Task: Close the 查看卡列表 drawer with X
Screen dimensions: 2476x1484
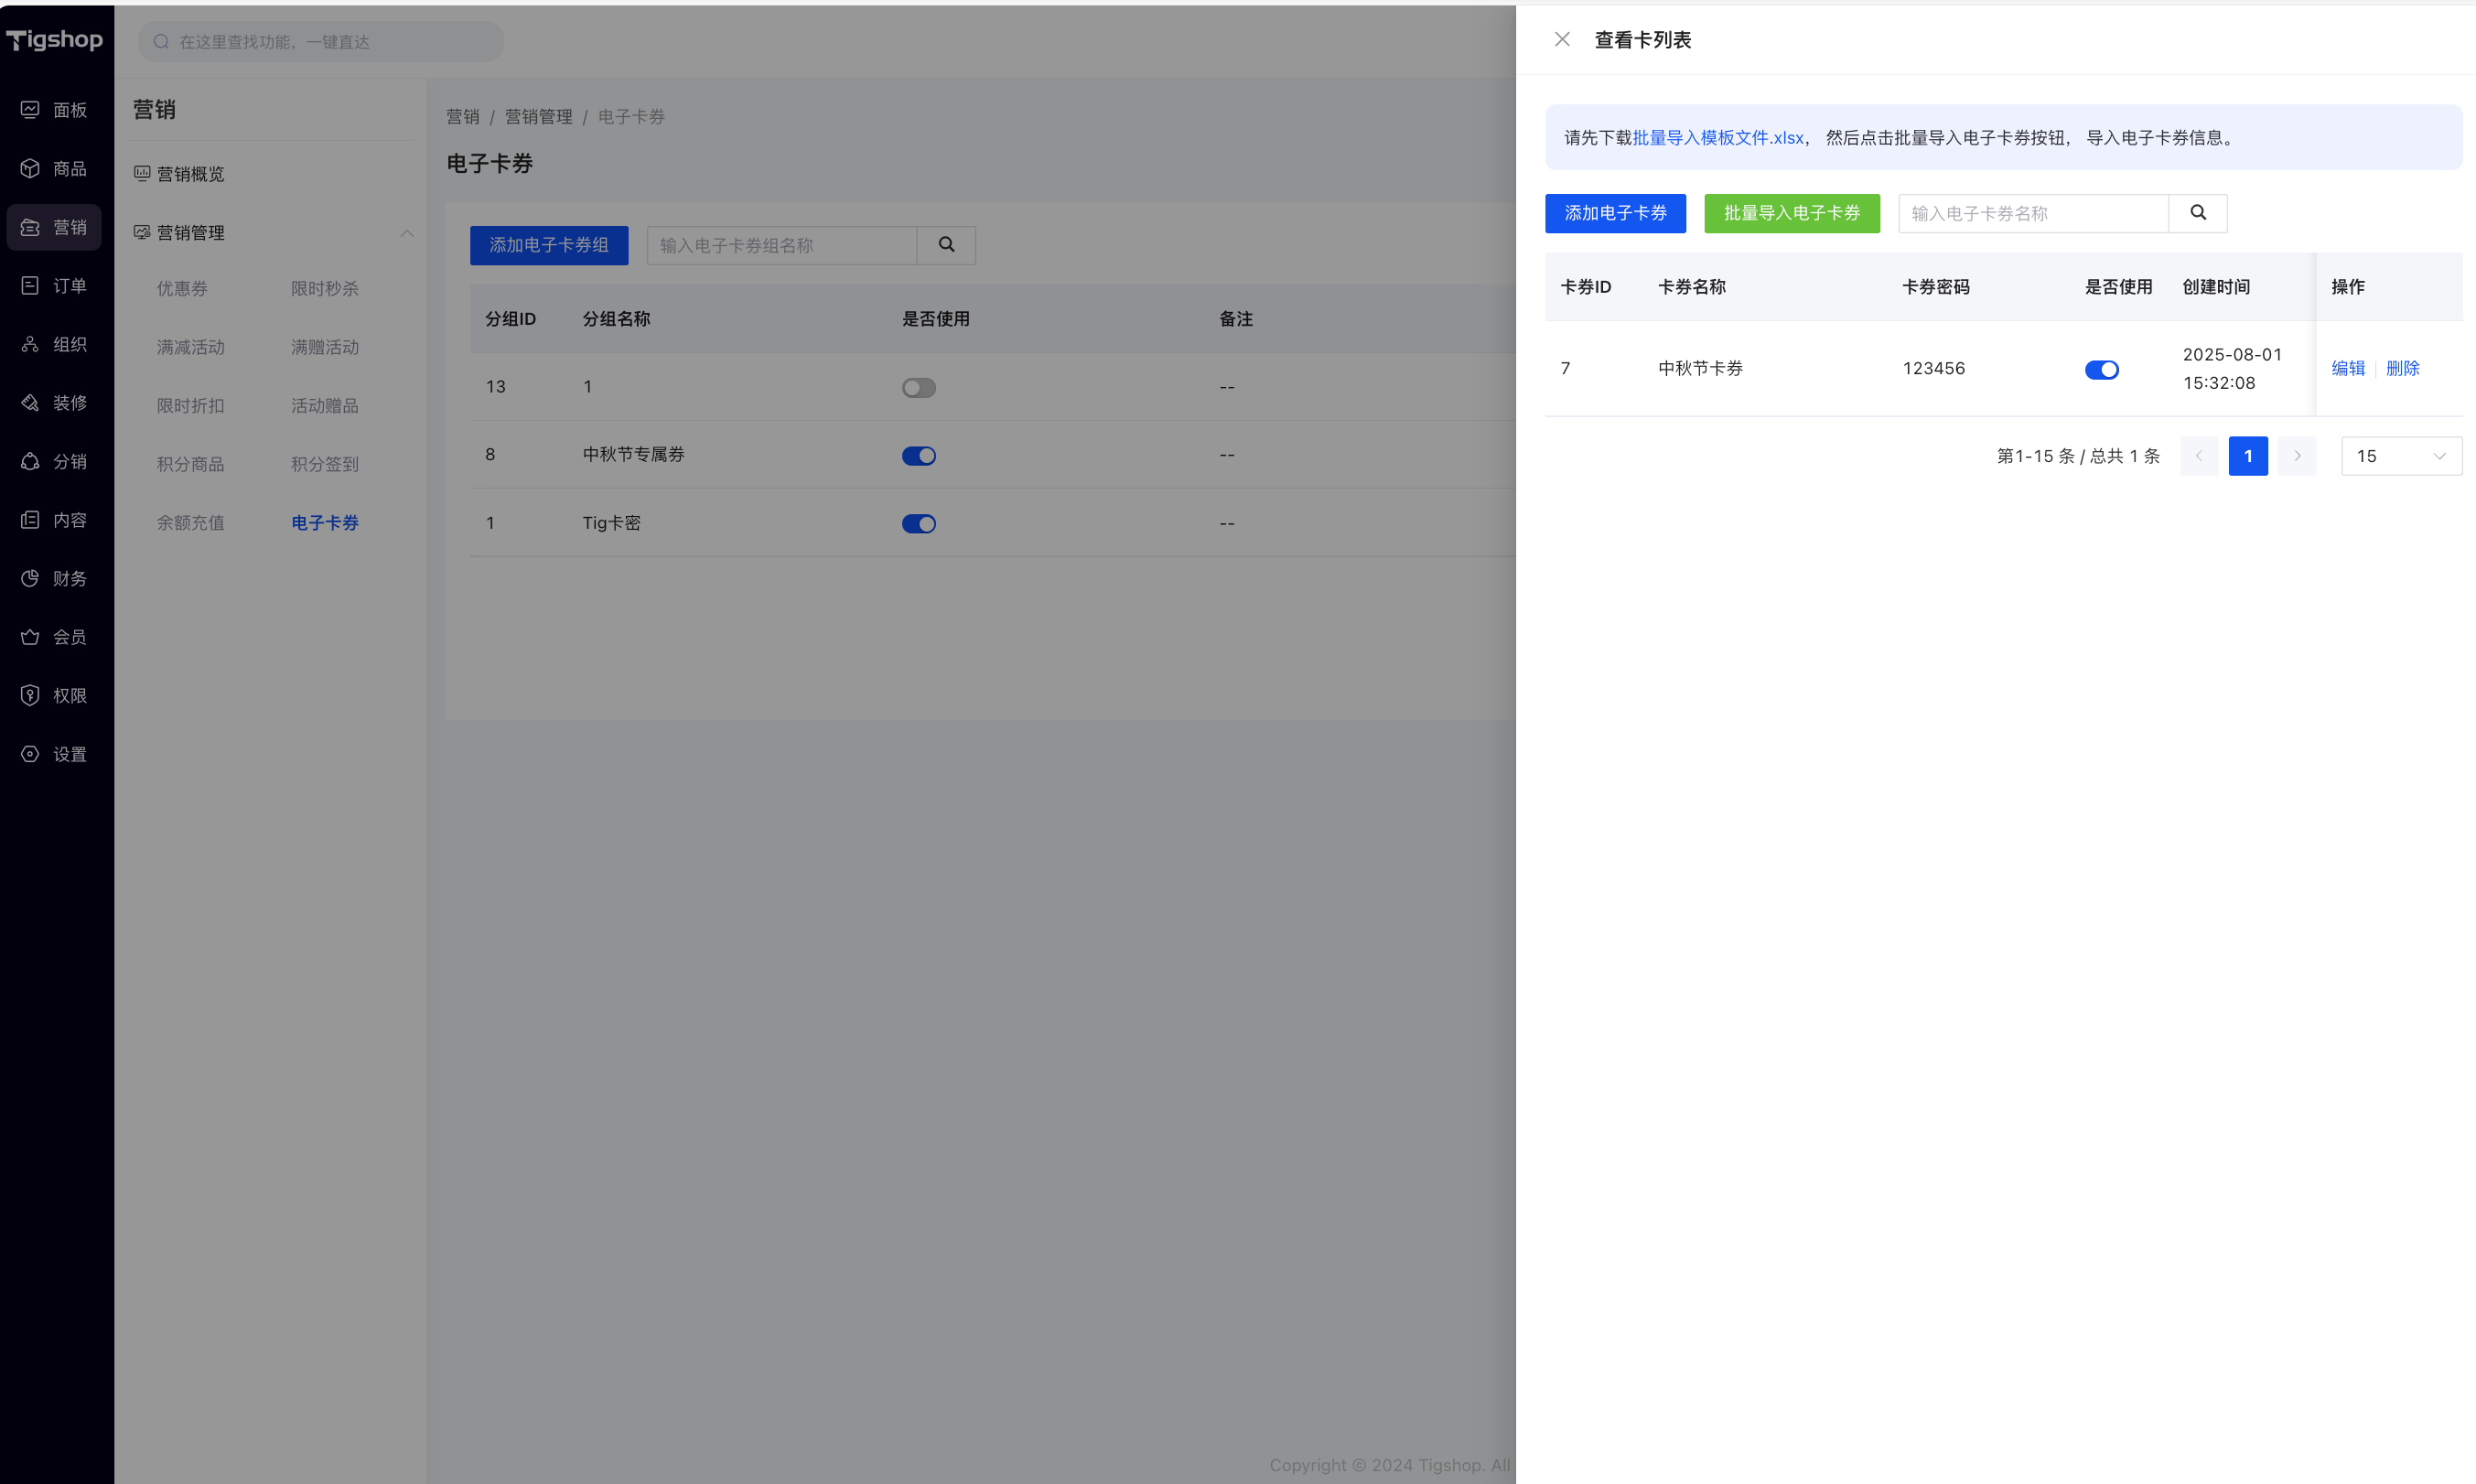Action: (1562, 40)
